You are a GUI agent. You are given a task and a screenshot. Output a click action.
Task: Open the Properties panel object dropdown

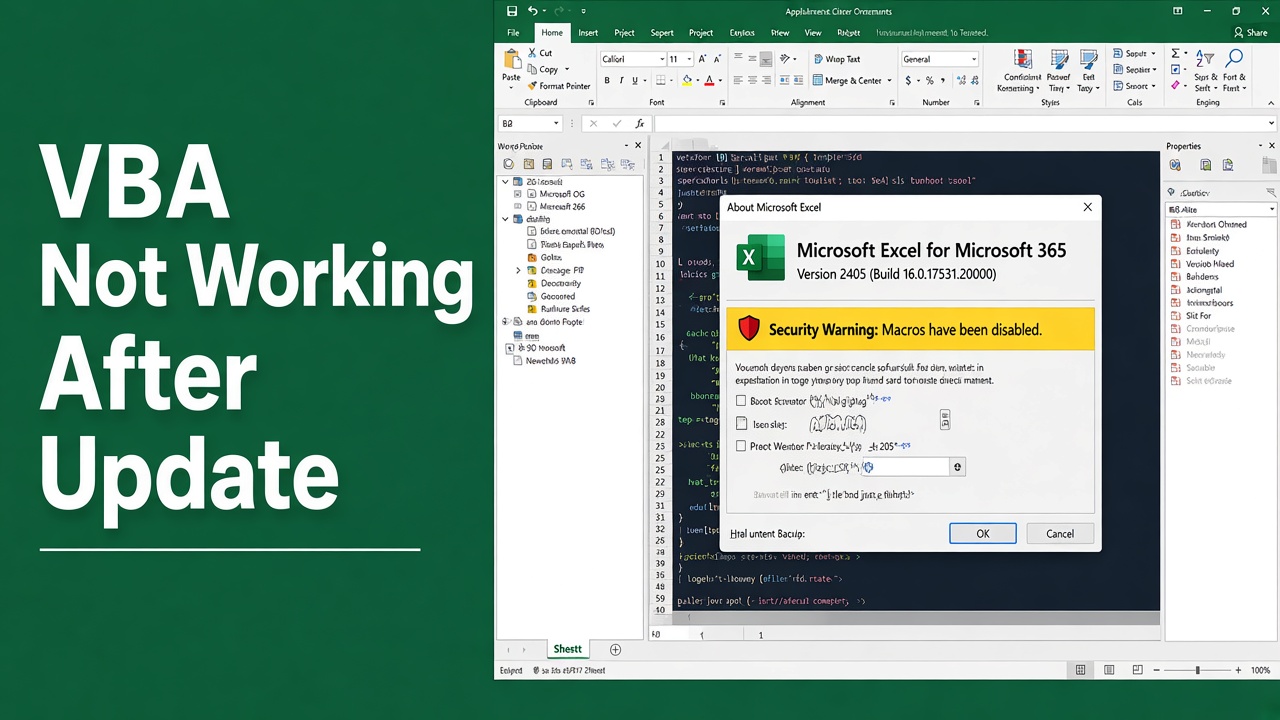[1272, 209]
